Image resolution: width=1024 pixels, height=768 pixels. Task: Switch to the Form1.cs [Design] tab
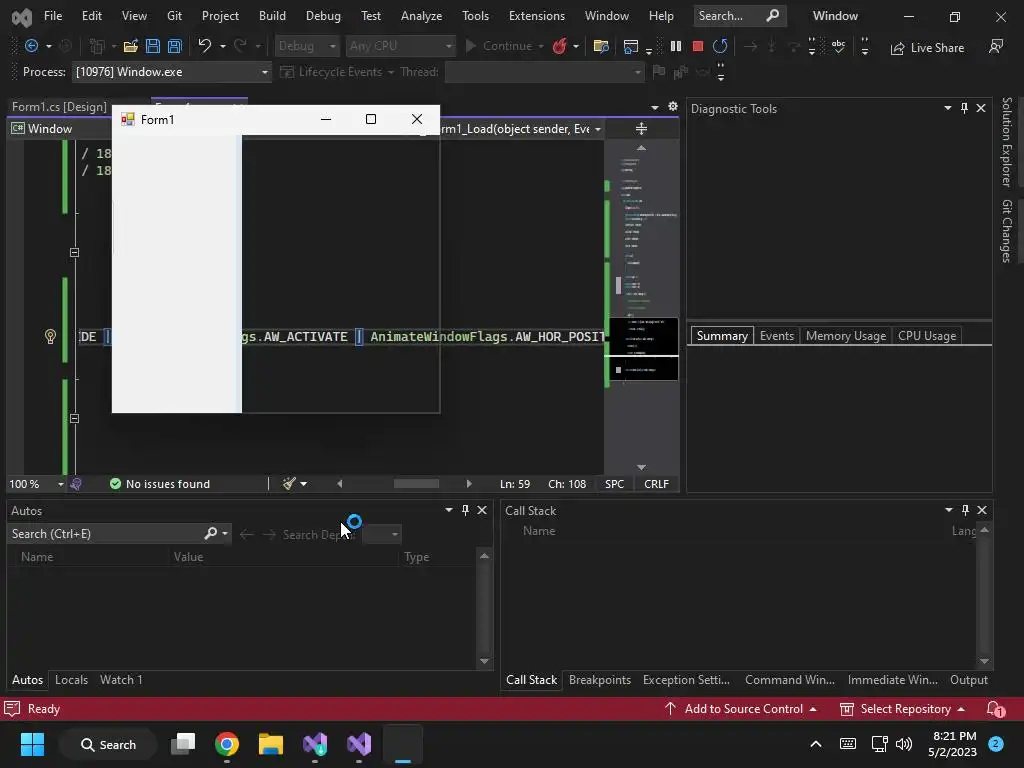point(59,106)
